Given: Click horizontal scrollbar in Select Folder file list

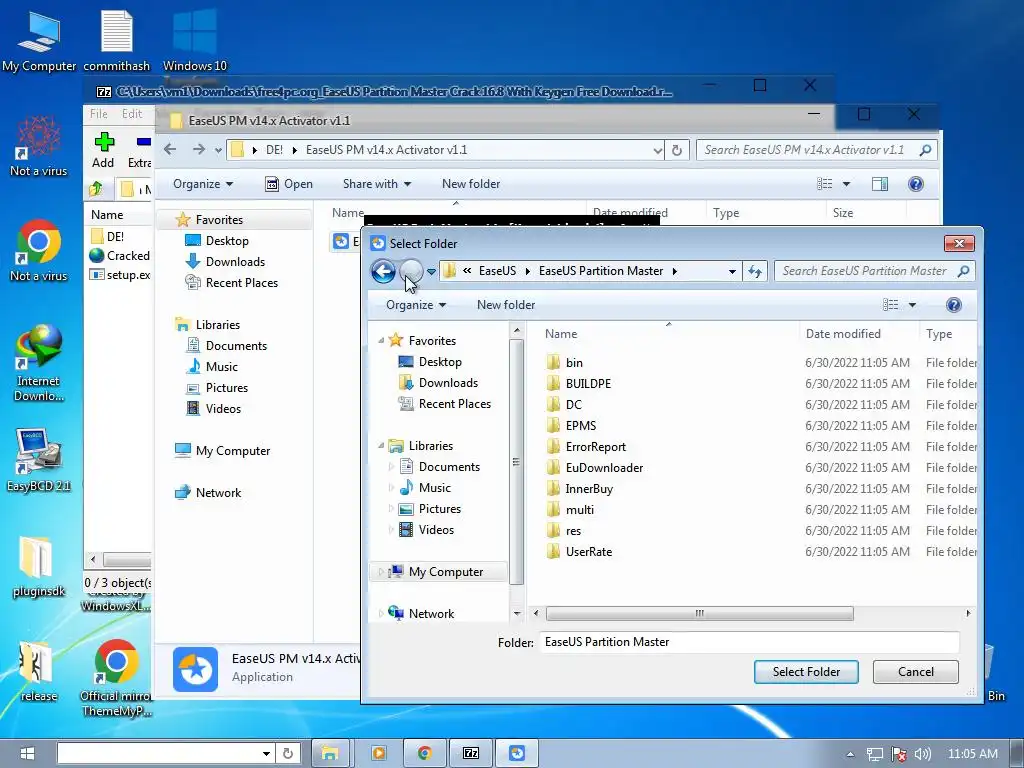Looking at the screenshot, I should 699,613.
